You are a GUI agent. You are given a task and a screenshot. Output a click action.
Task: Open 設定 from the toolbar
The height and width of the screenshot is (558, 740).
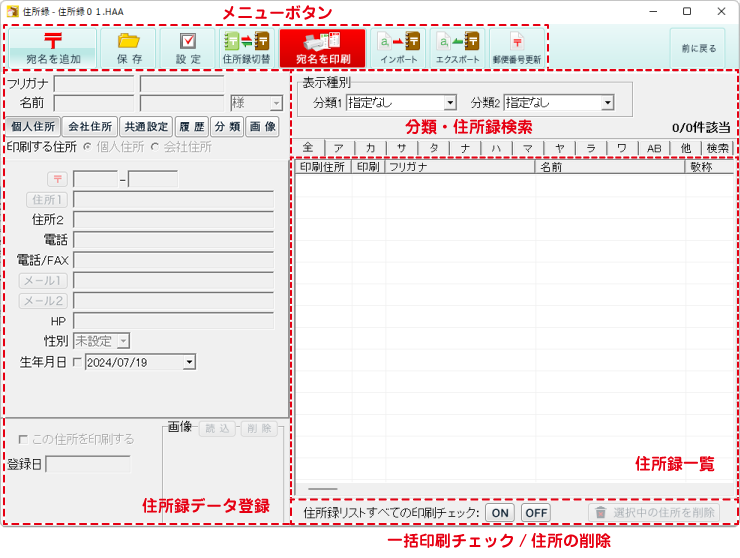point(188,41)
